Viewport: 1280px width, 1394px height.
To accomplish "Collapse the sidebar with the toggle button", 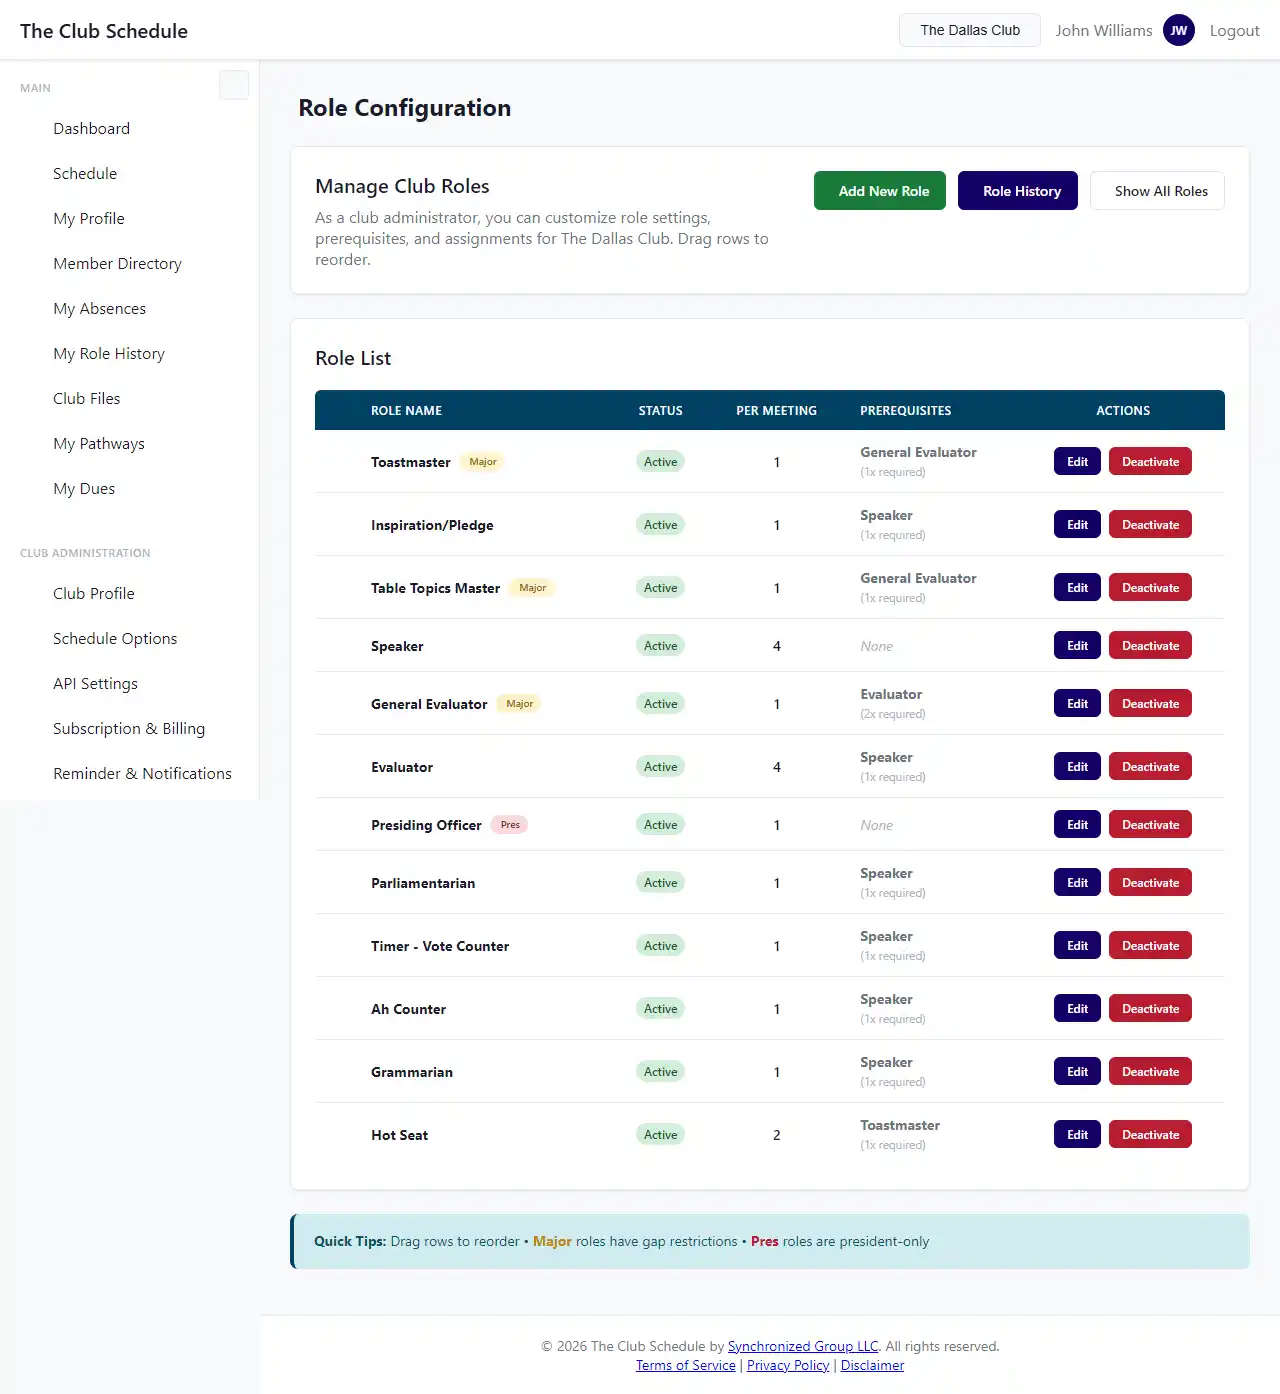I will (x=233, y=86).
